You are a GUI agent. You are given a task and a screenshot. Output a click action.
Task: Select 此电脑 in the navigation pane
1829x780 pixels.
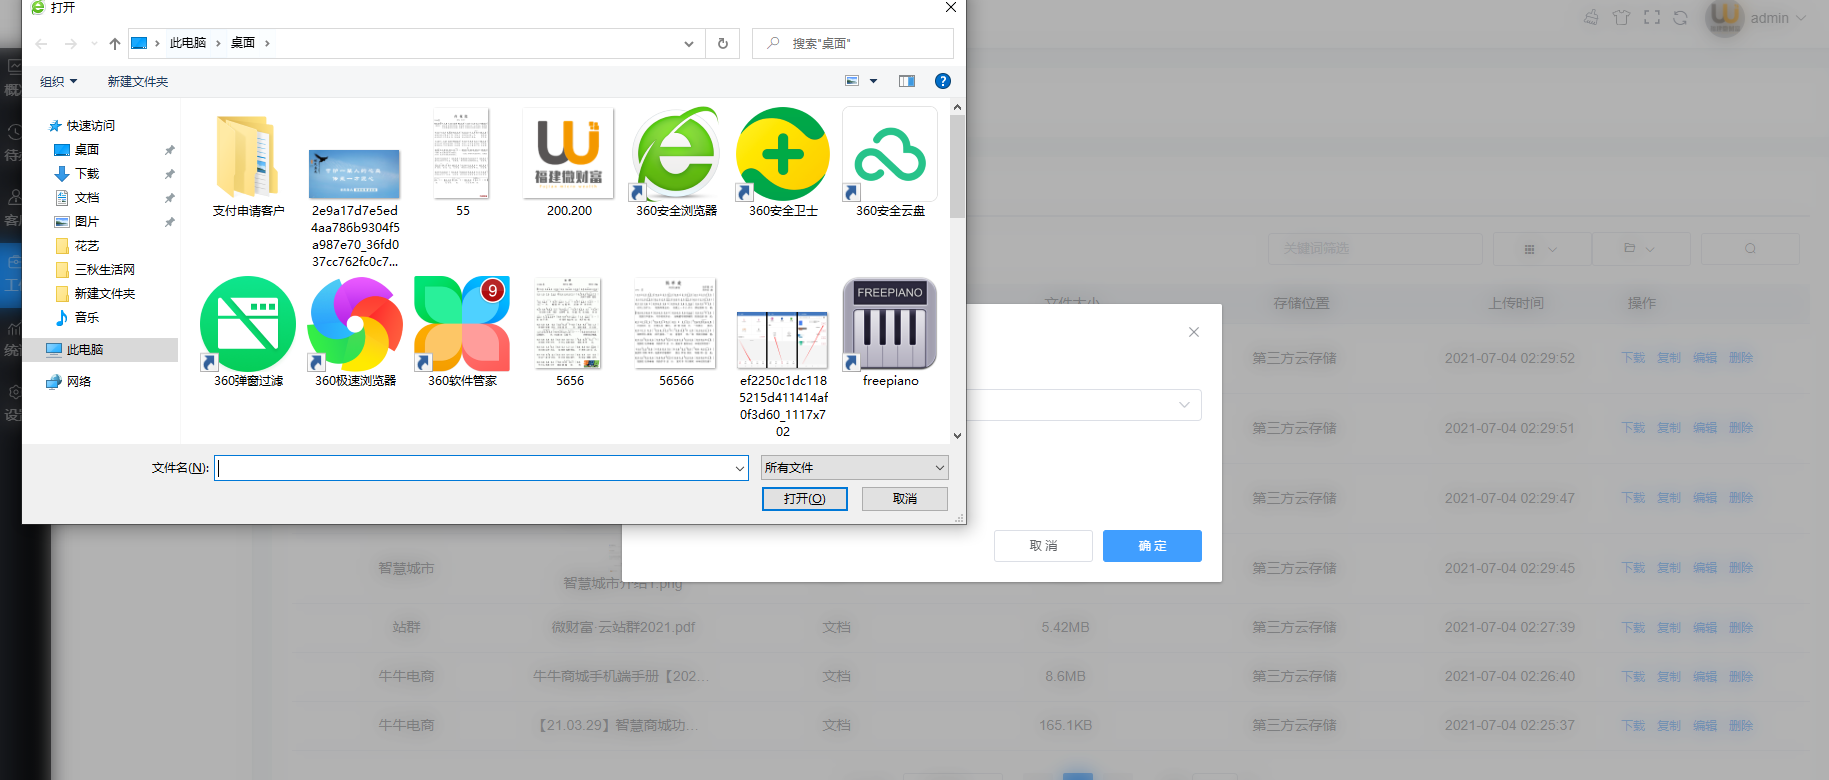(84, 349)
